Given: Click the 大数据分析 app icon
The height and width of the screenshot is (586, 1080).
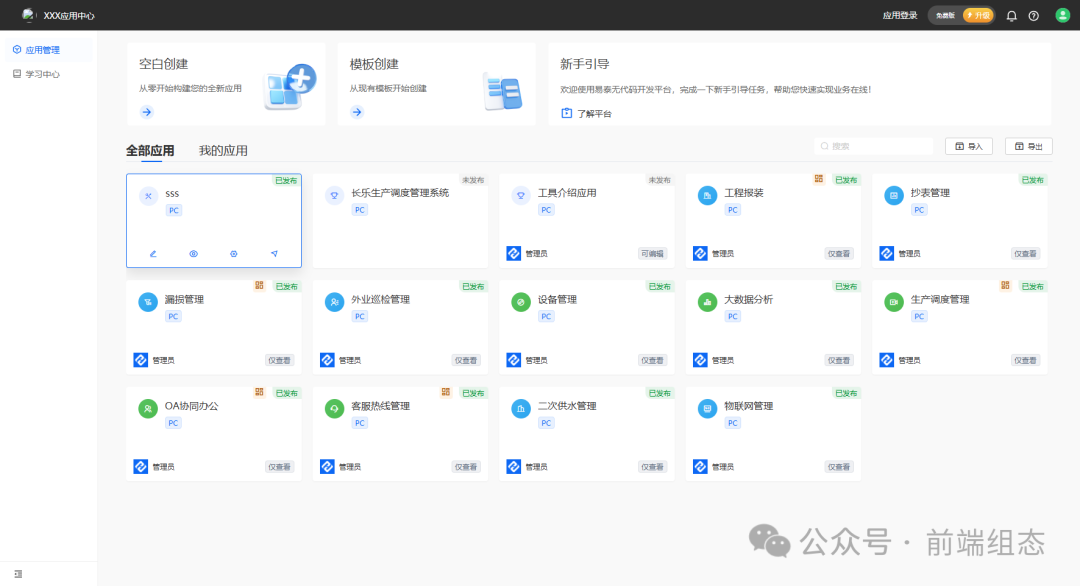Looking at the screenshot, I should click(x=707, y=302).
